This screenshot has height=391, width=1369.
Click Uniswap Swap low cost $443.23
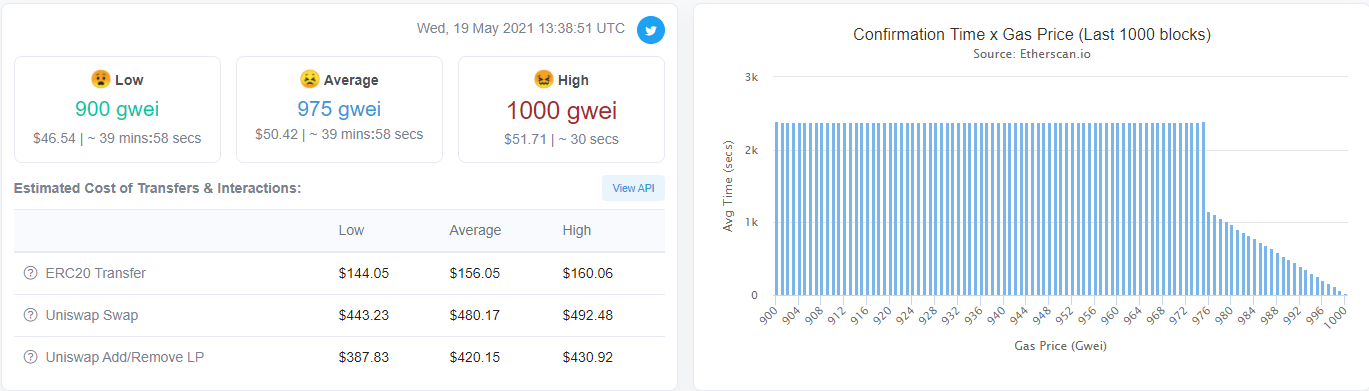click(364, 315)
